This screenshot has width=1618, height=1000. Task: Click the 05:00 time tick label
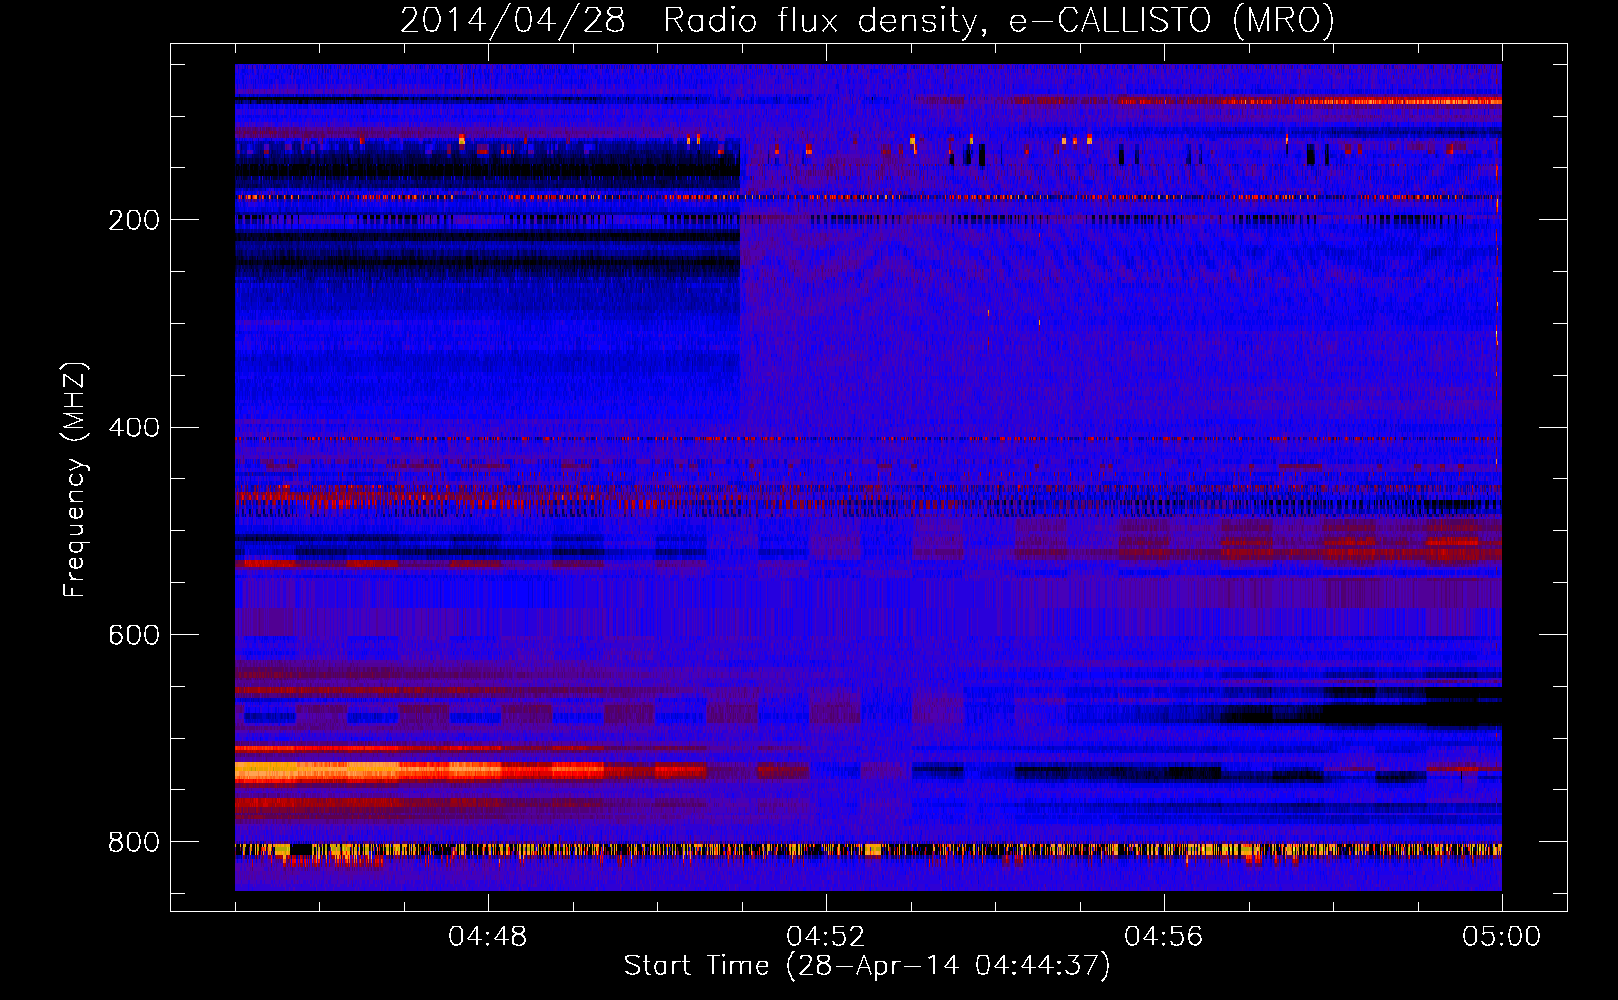tap(1501, 937)
